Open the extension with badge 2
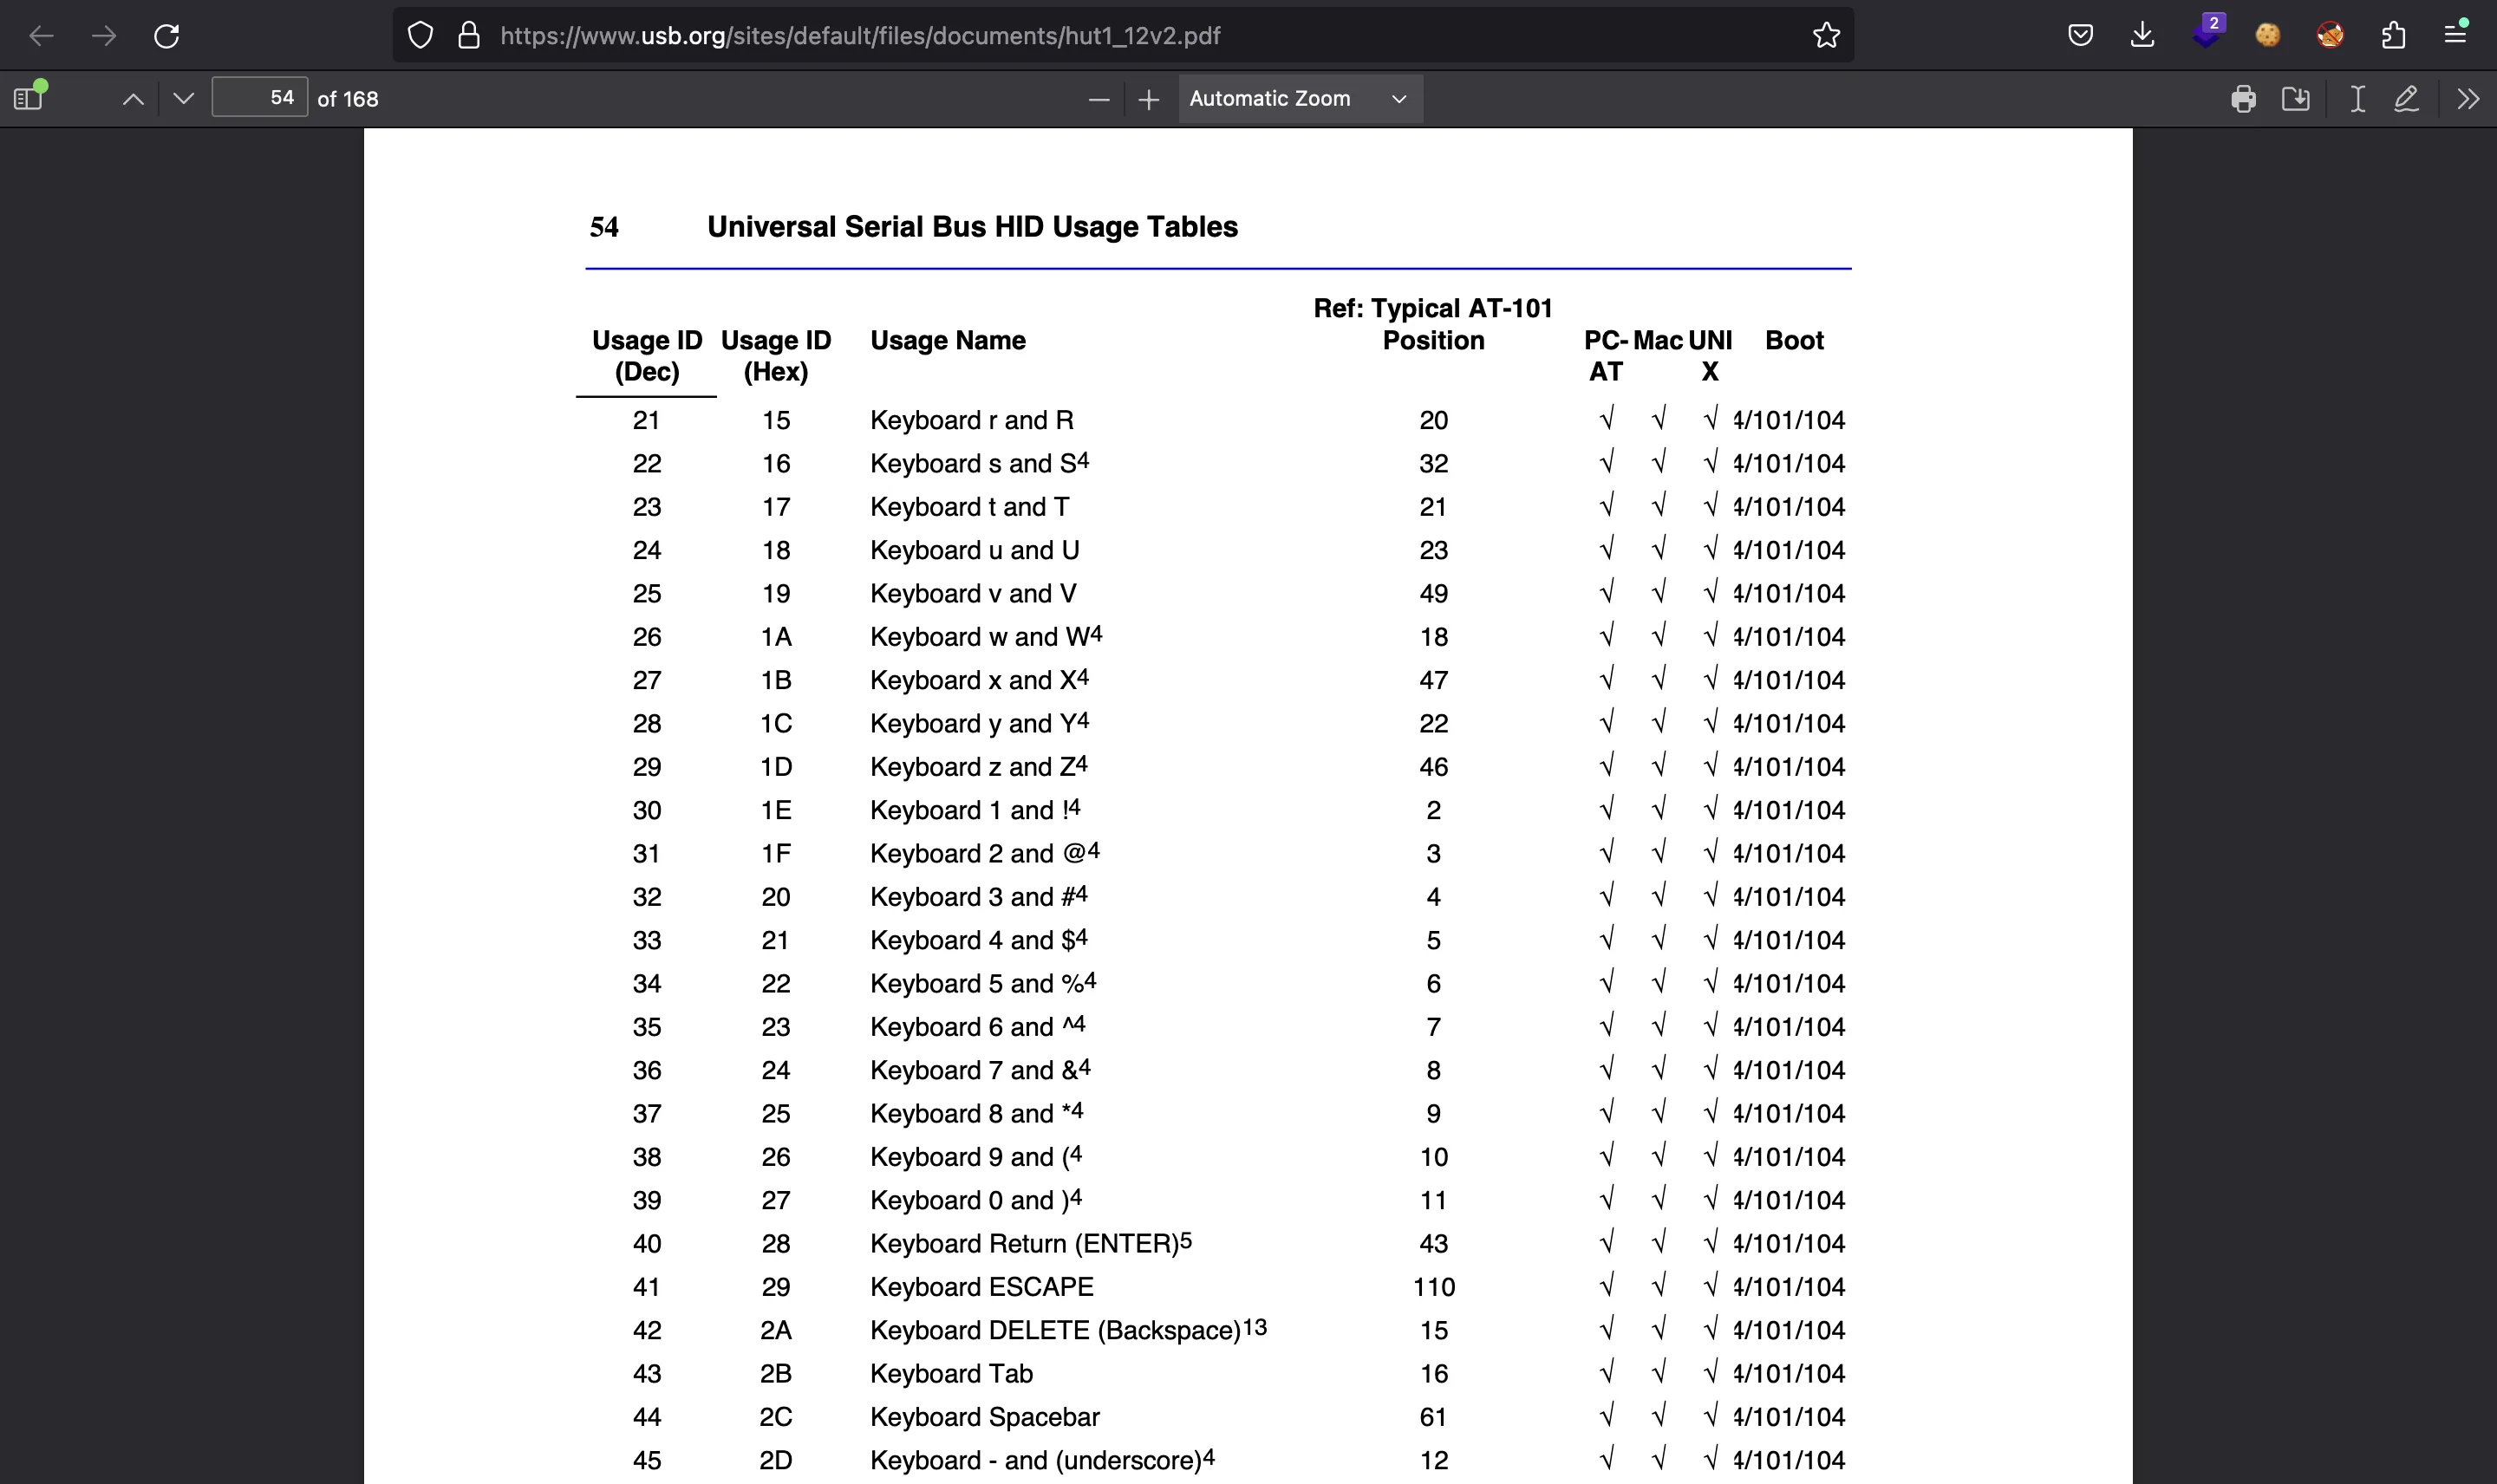 pos(2208,32)
